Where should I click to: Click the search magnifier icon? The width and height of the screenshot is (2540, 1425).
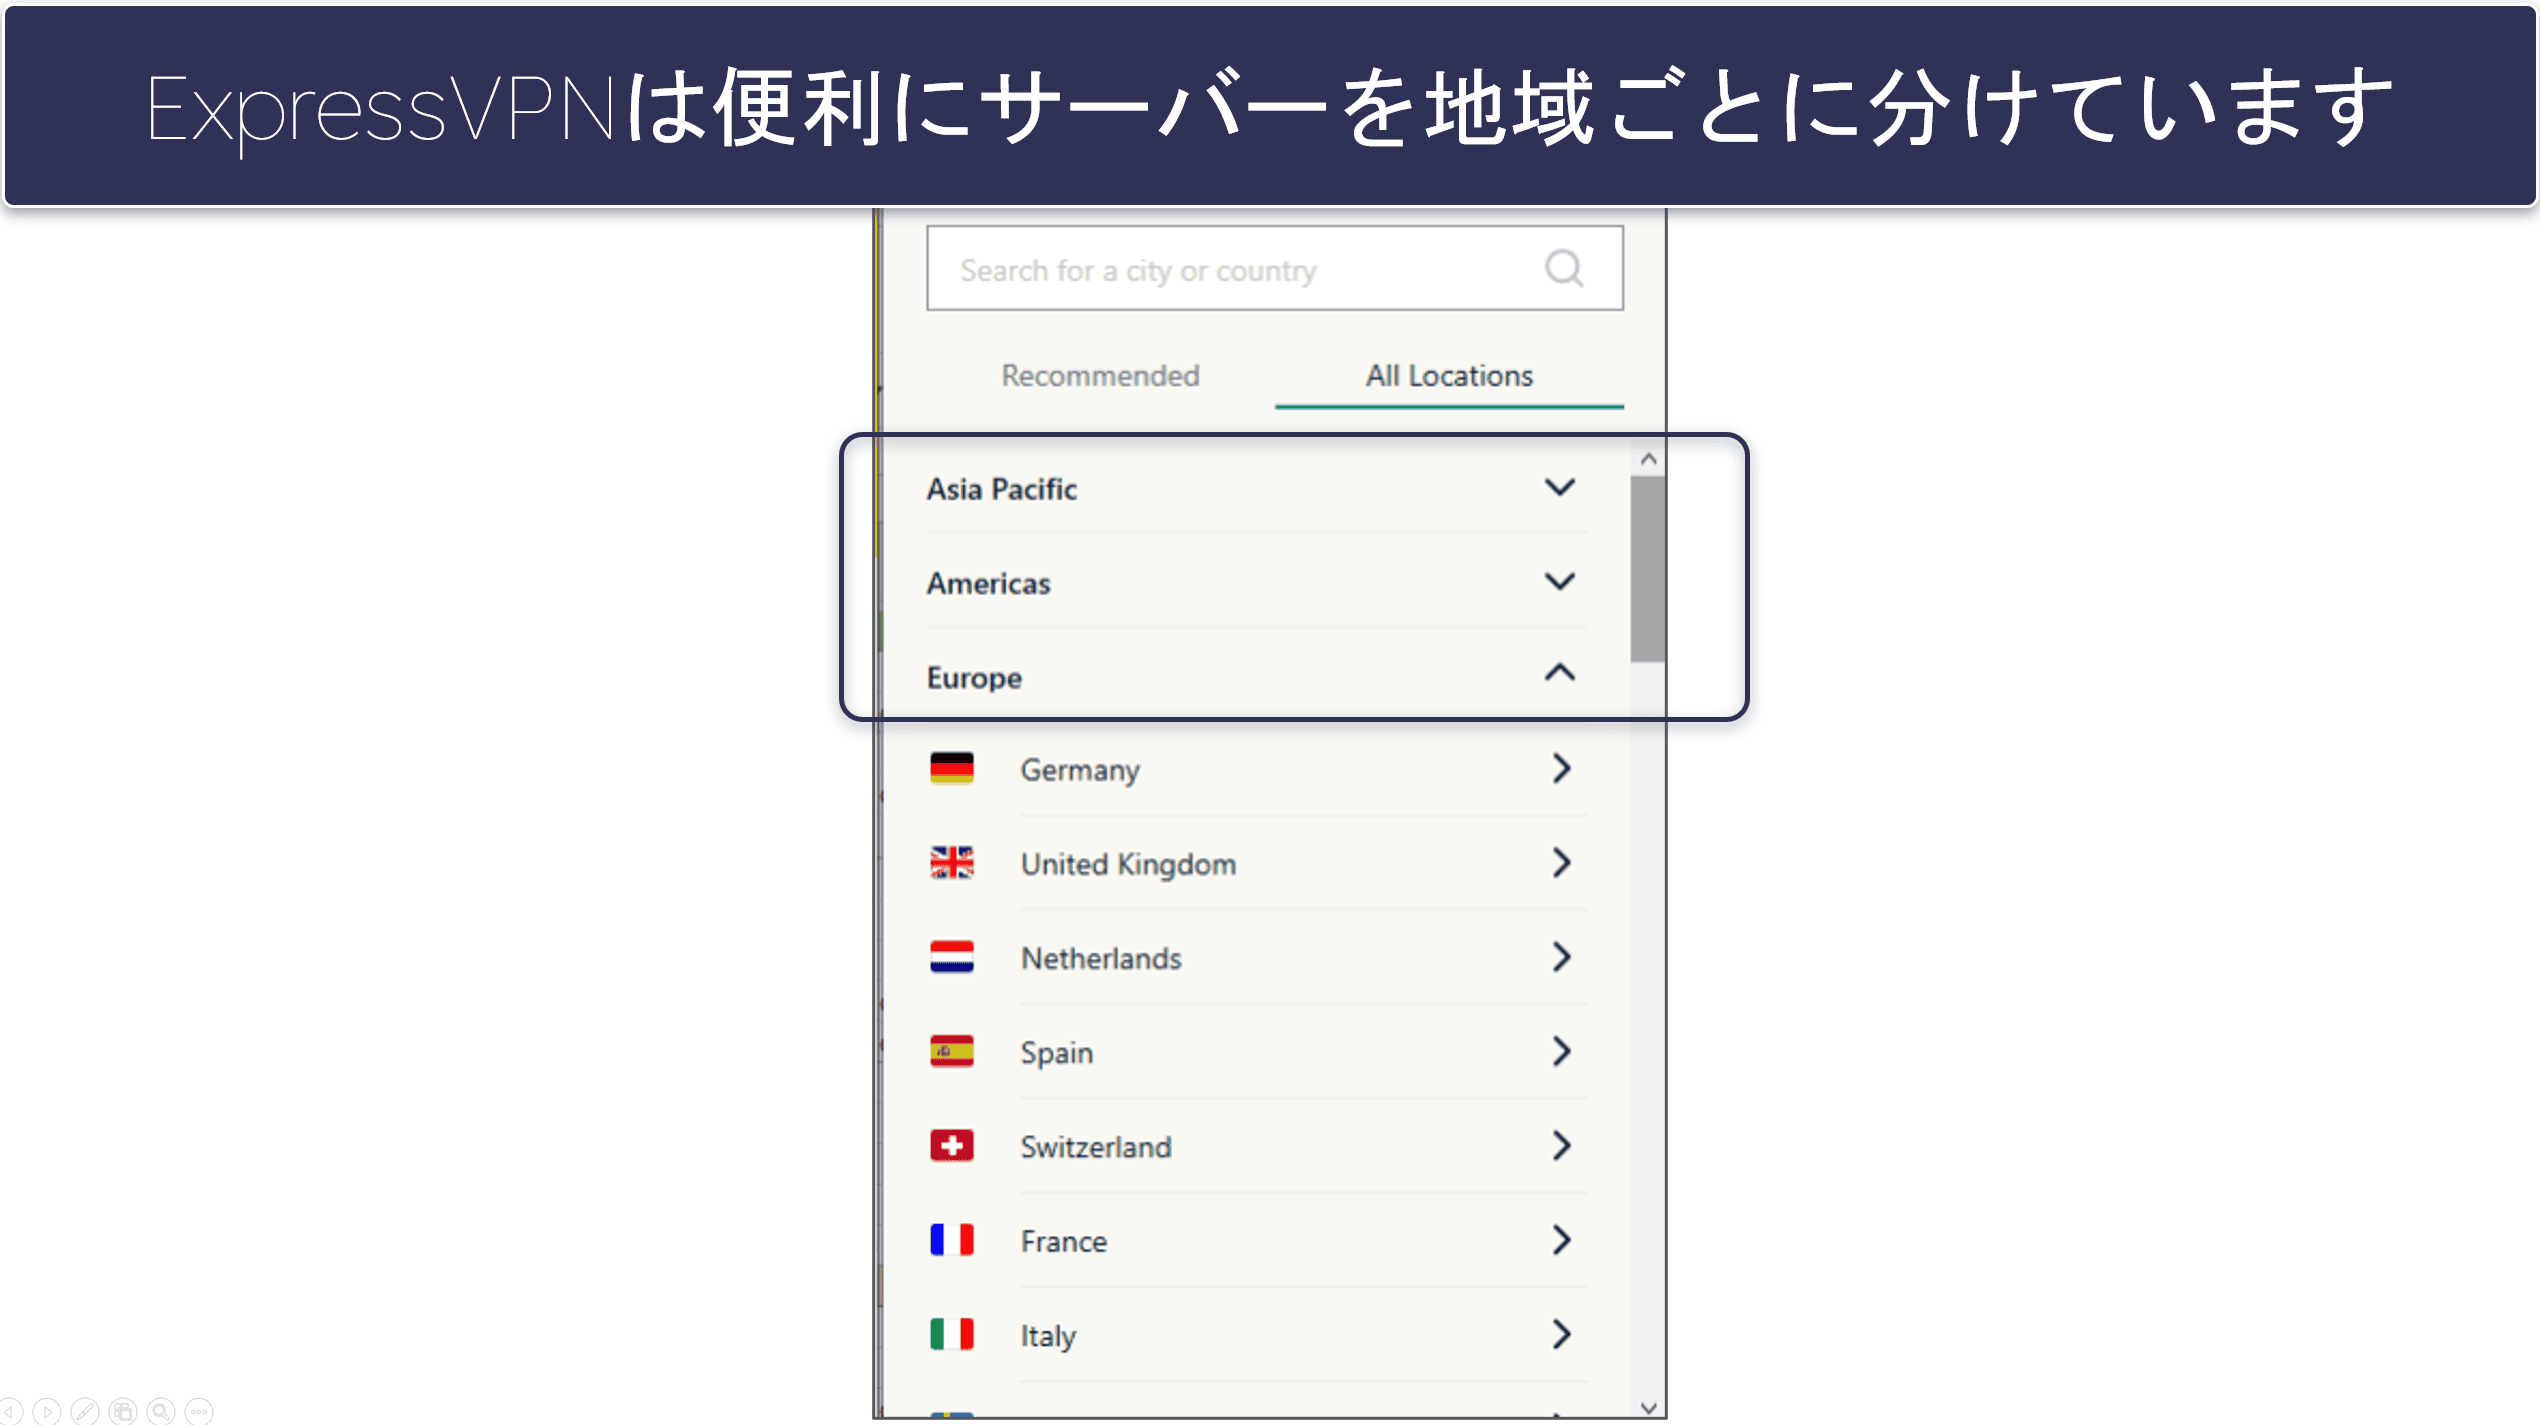coord(1564,268)
